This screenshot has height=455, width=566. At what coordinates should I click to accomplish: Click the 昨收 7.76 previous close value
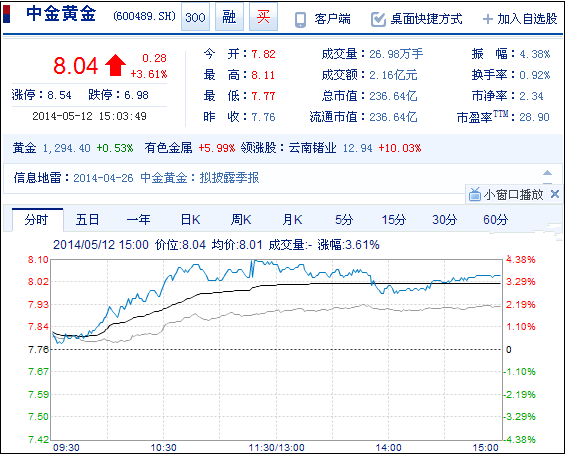click(x=264, y=117)
